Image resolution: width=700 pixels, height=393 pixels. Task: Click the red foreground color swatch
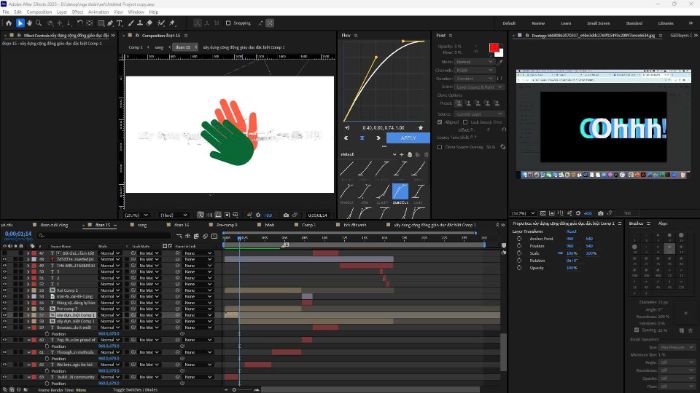pos(493,48)
